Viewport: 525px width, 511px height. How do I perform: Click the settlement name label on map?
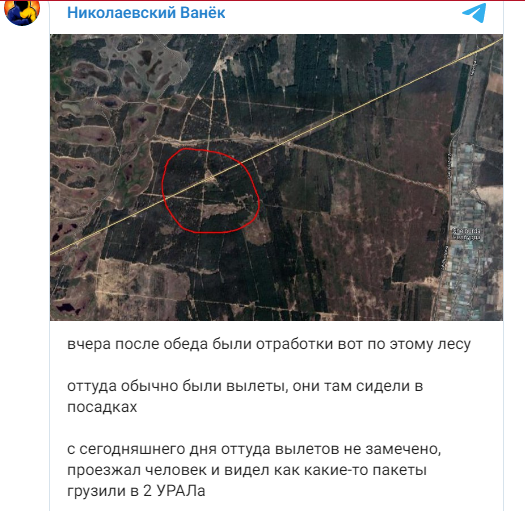[x=466, y=233]
